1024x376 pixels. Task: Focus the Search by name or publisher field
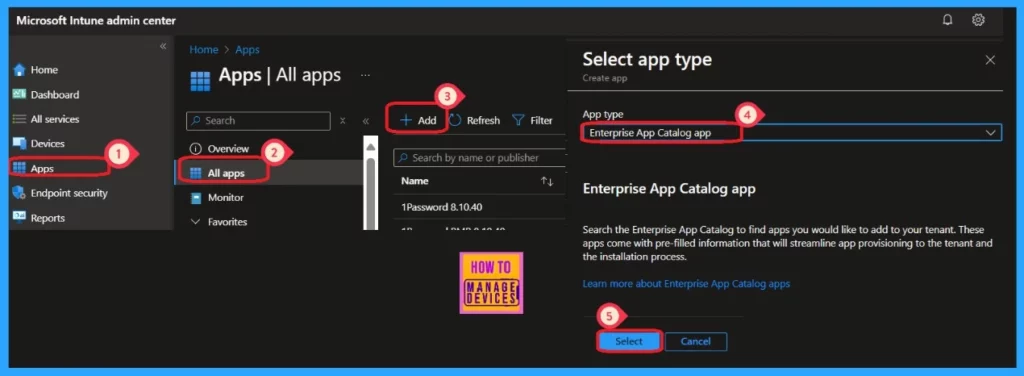pyautogui.click(x=479, y=158)
